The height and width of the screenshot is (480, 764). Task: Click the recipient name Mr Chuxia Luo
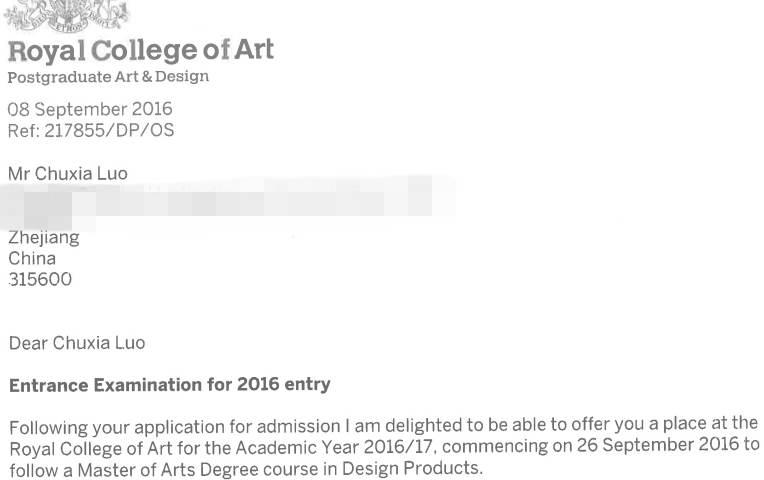(68, 173)
